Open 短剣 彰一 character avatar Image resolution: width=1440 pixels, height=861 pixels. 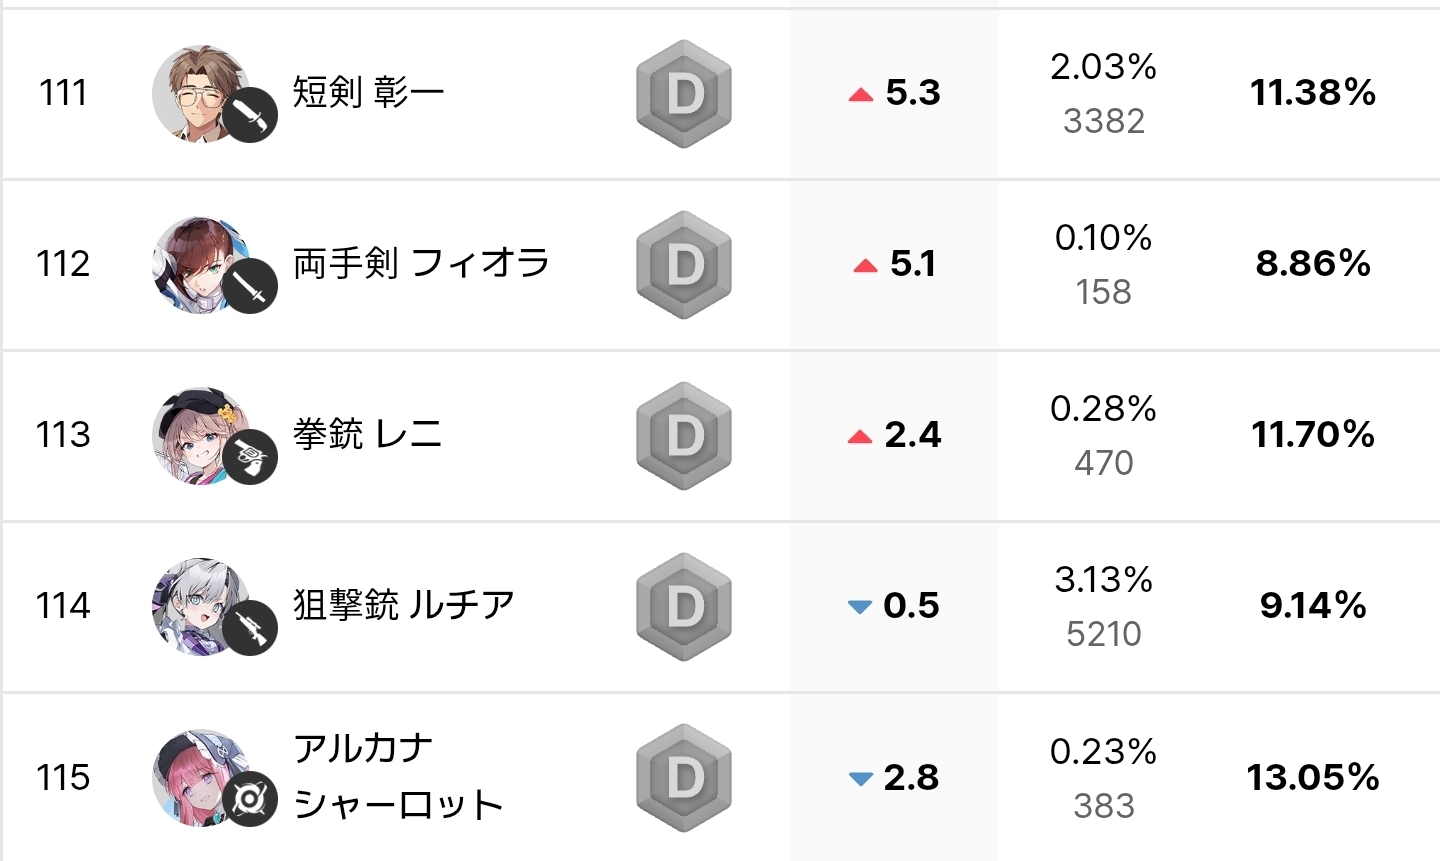[x=201, y=93]
